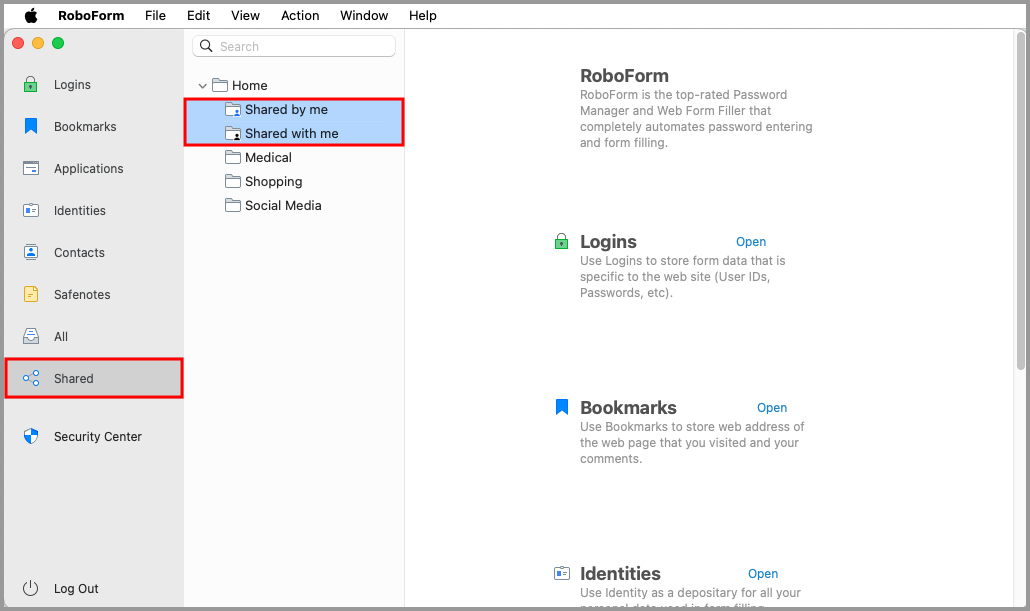Viewport: 1030px width, 611px height.
Task: Click the blue Bookmarks ribbon icon in sidebar
Action: point(31,126)
